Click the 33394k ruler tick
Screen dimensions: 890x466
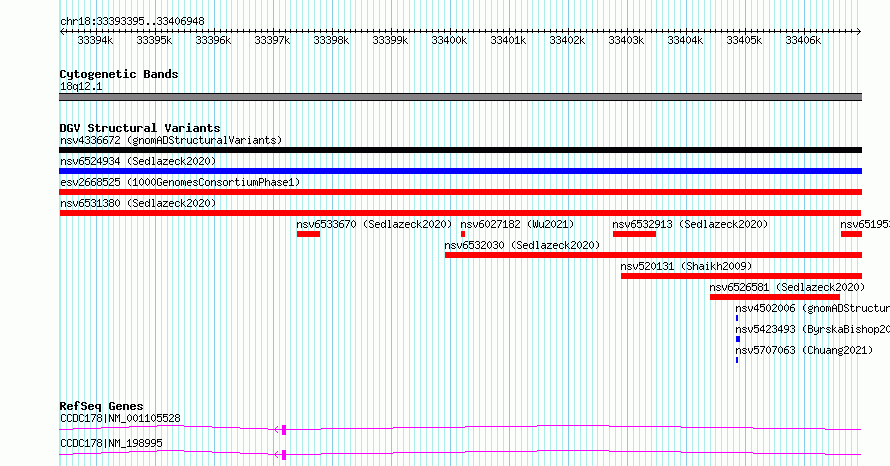pyautogui.click(x=95, y=40)
